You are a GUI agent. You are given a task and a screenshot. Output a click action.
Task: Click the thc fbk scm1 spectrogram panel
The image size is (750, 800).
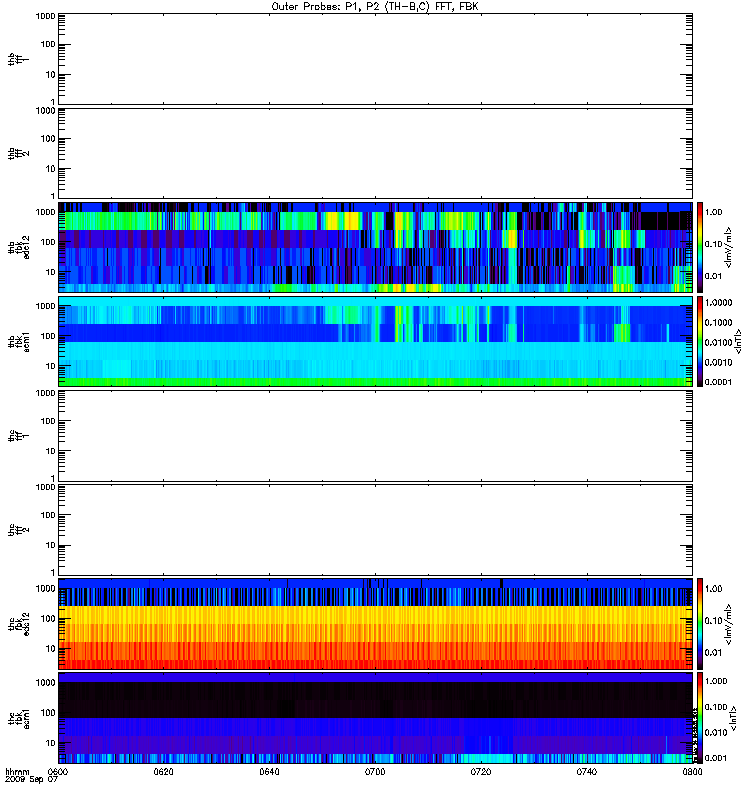coord(375,718)
